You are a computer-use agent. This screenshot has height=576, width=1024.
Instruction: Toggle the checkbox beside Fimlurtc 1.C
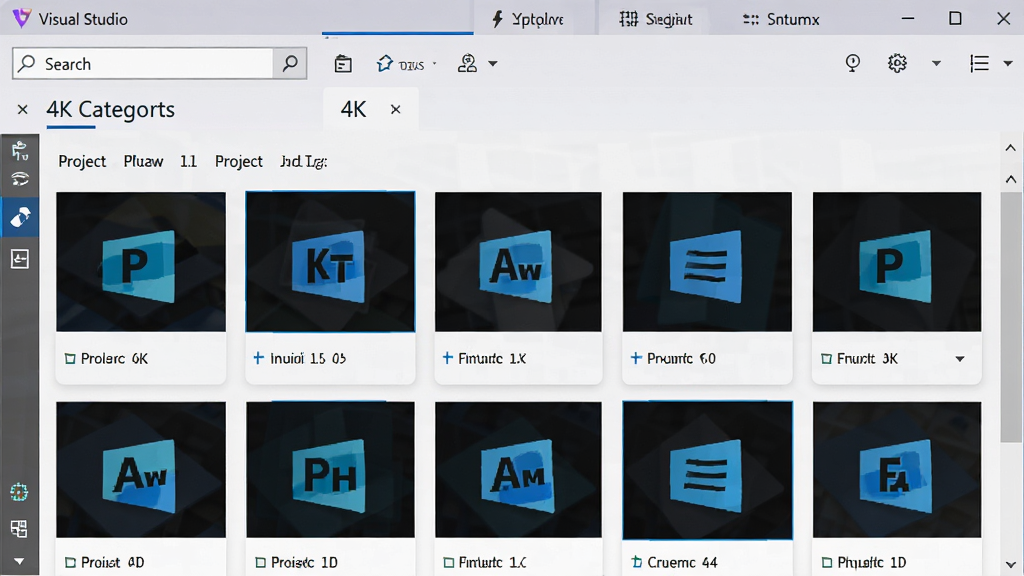click(448, 562)
